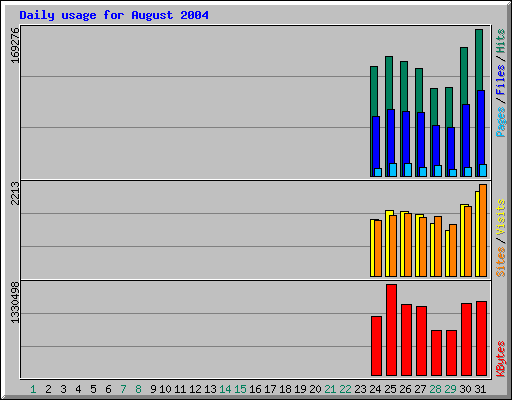Click the orange sites bar for day 28
The width and height of the screenshot is (512, 400).
click(x=438, y=246)
